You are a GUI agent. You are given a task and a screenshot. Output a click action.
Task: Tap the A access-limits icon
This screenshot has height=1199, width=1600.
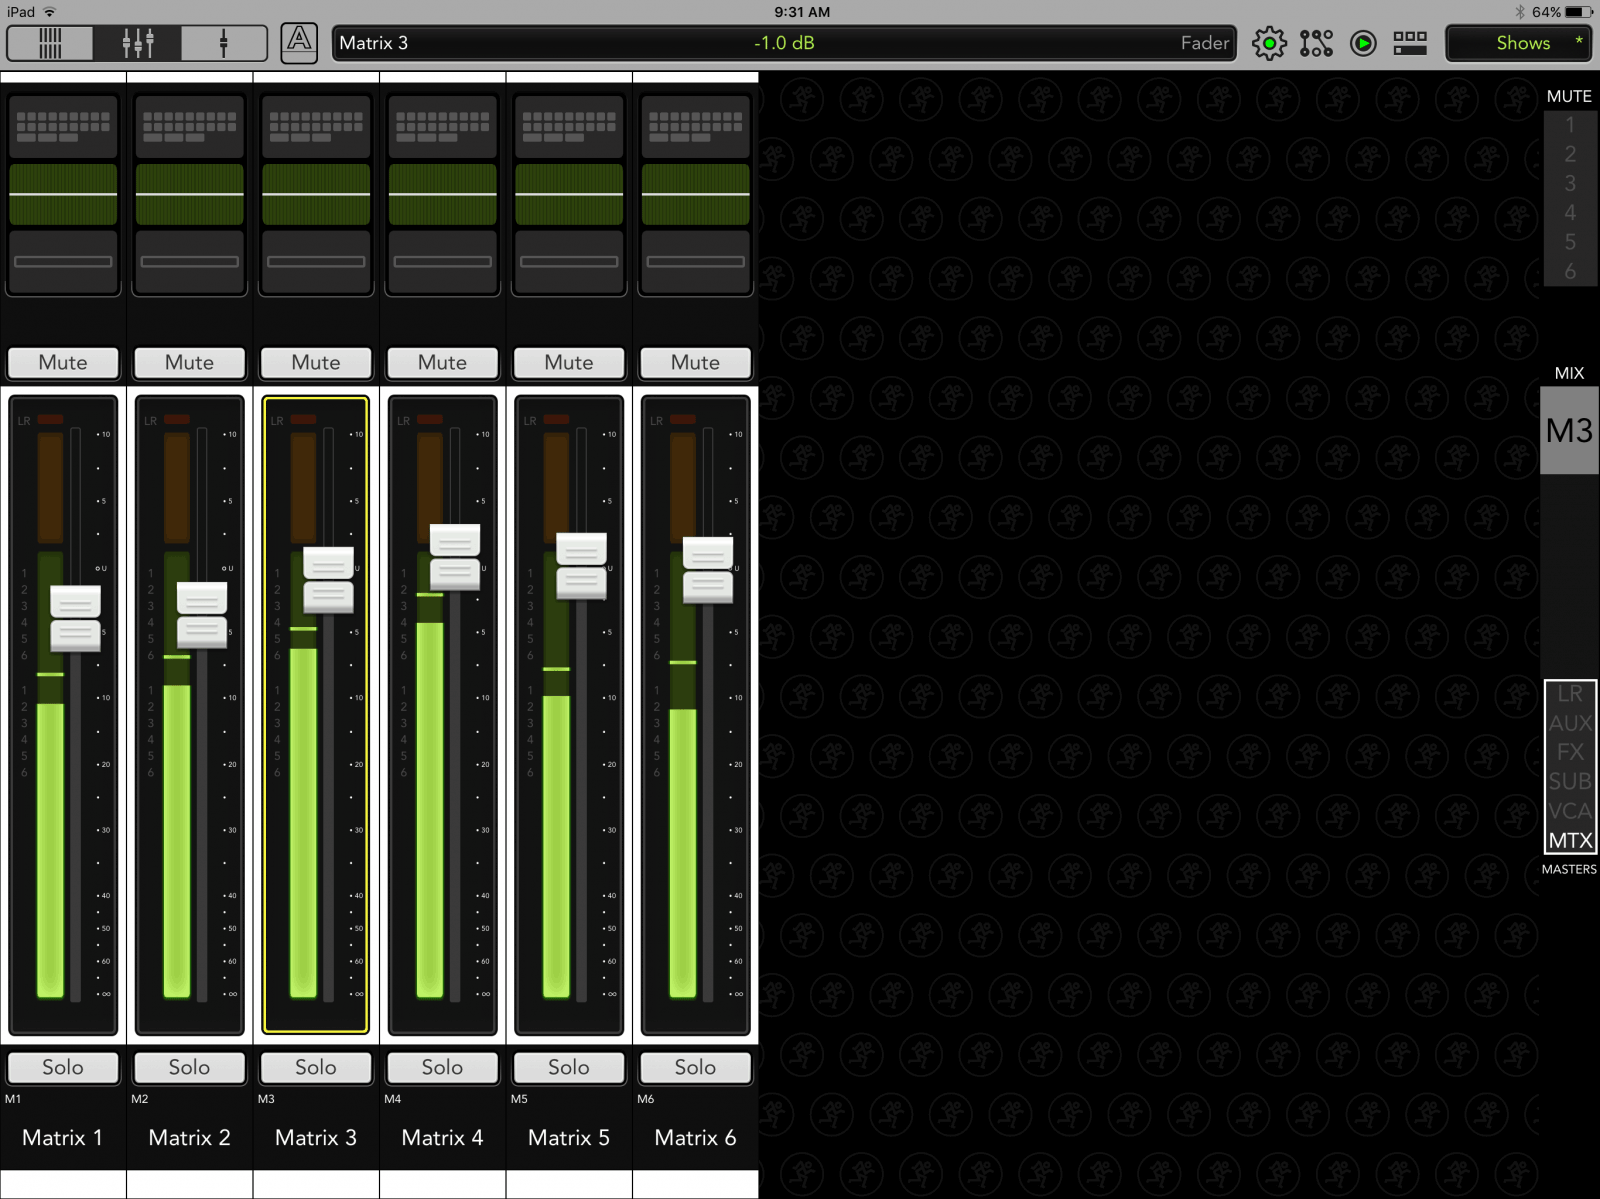(x=299, y=43)
